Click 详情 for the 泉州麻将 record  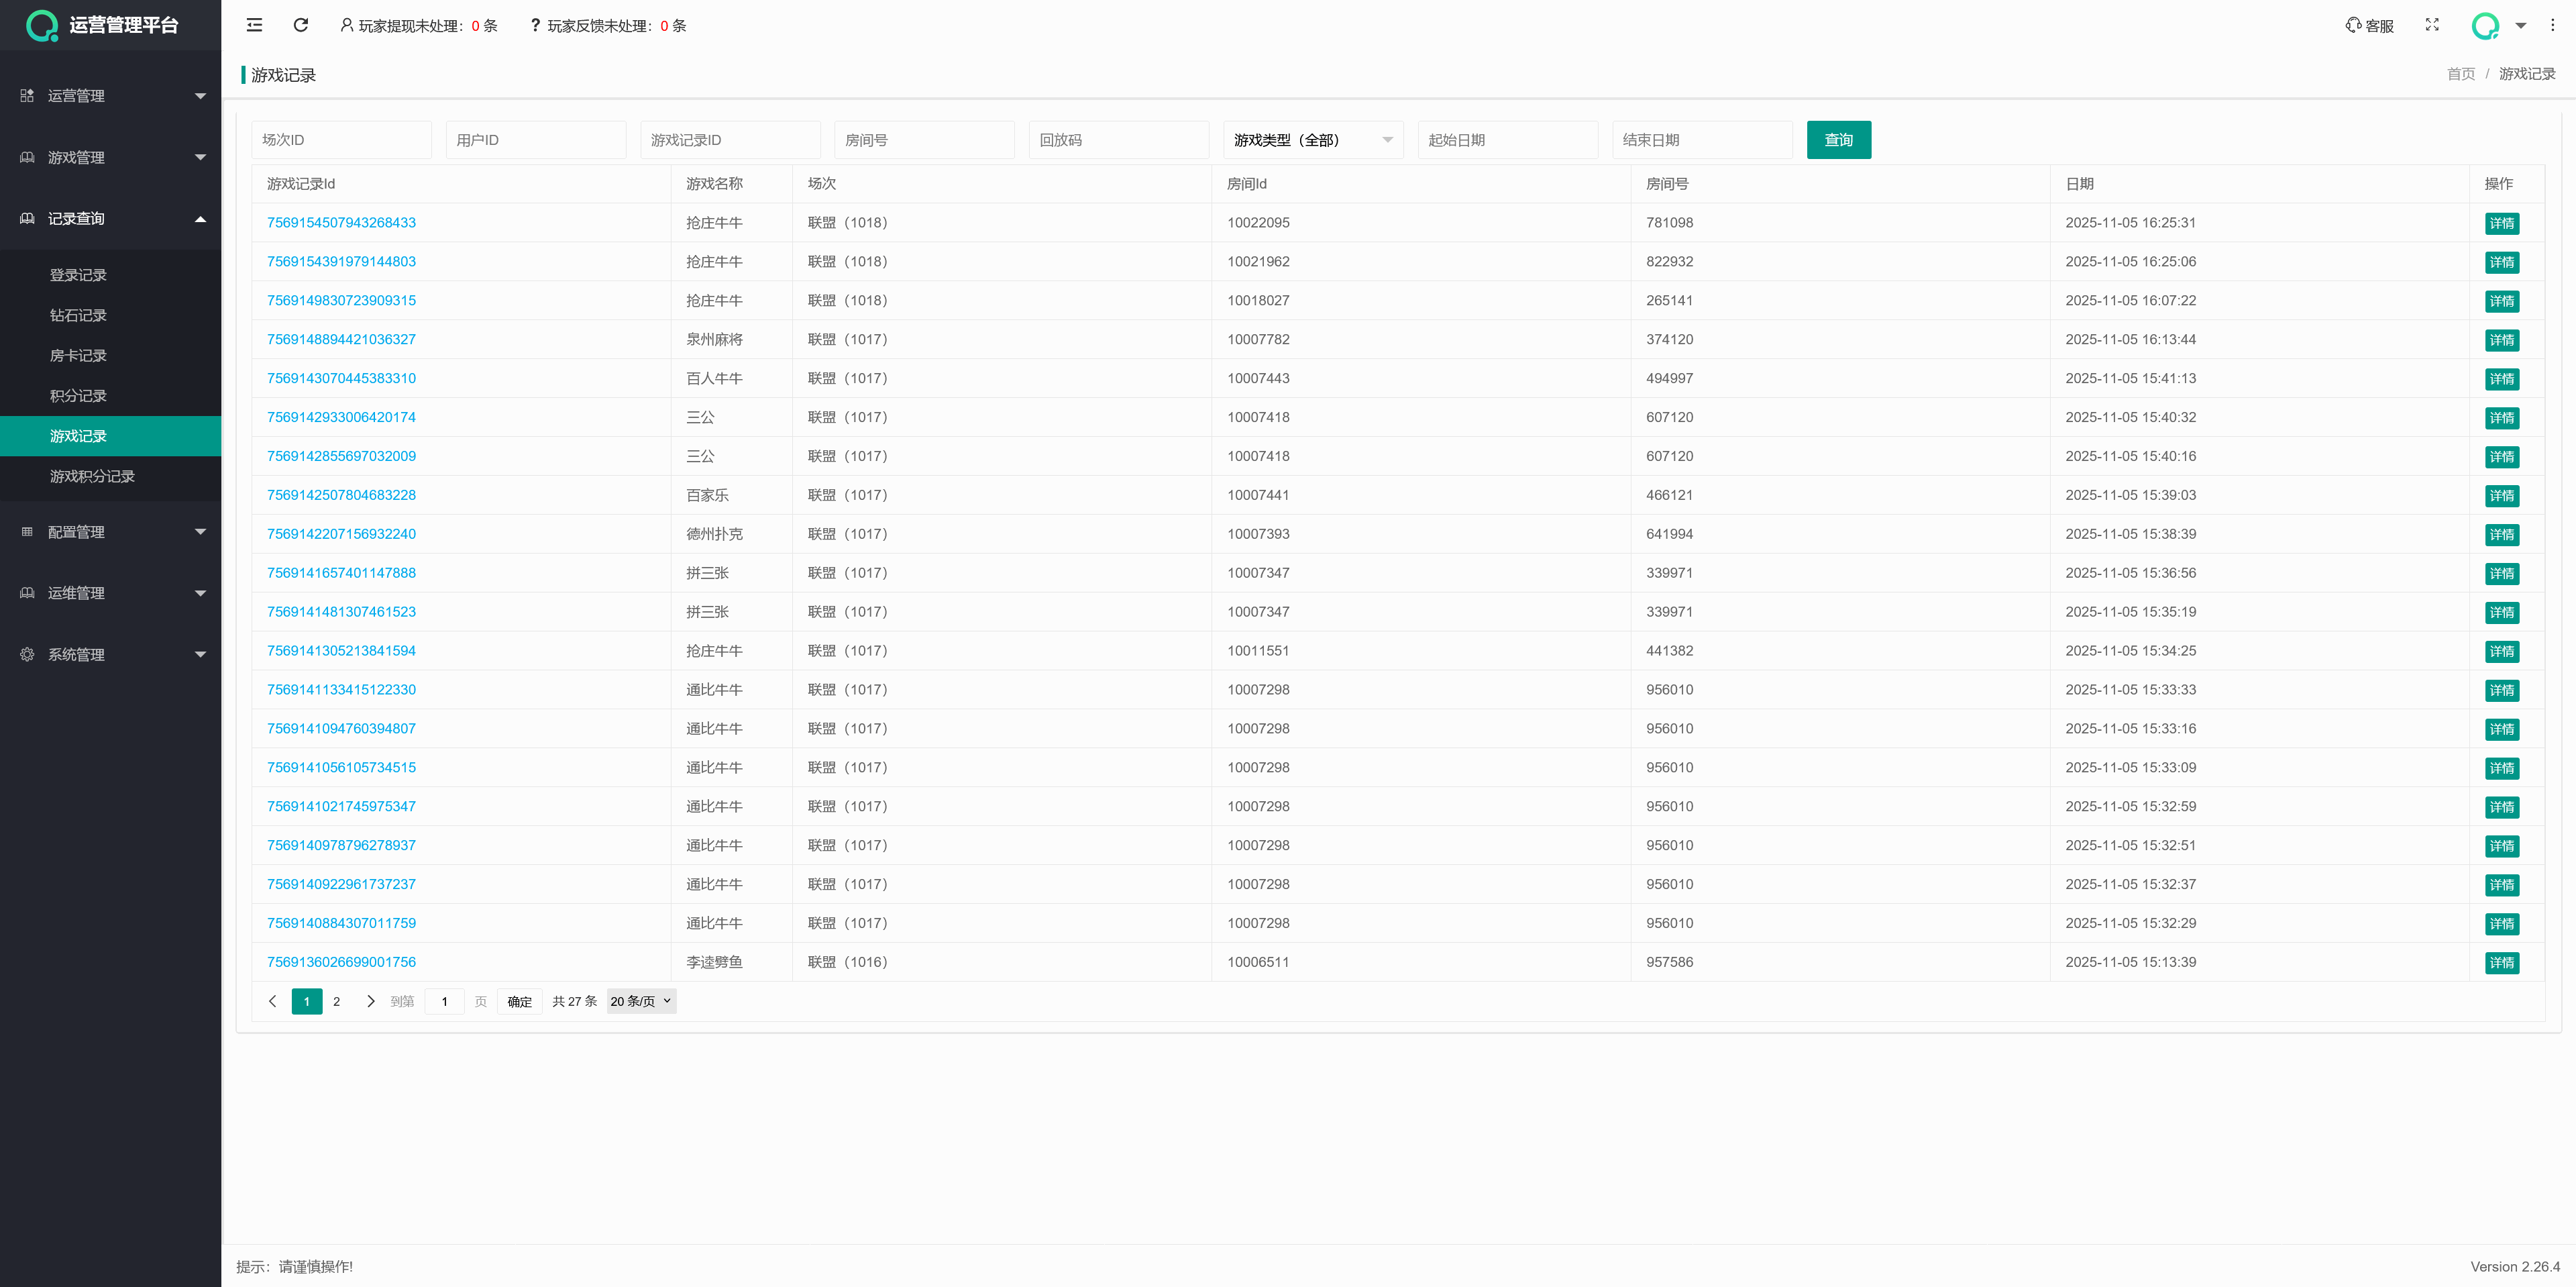point(2501,340)
